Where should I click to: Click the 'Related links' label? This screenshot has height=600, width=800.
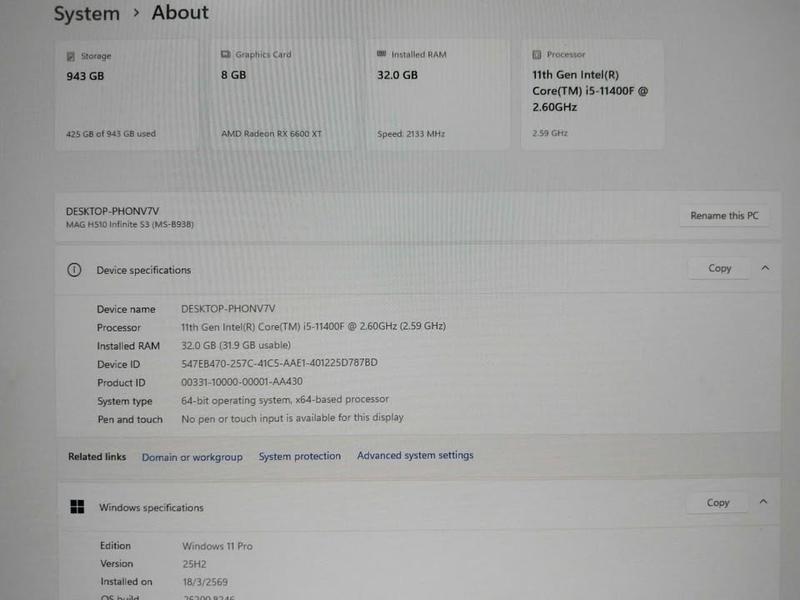click(x=97, y=457)
